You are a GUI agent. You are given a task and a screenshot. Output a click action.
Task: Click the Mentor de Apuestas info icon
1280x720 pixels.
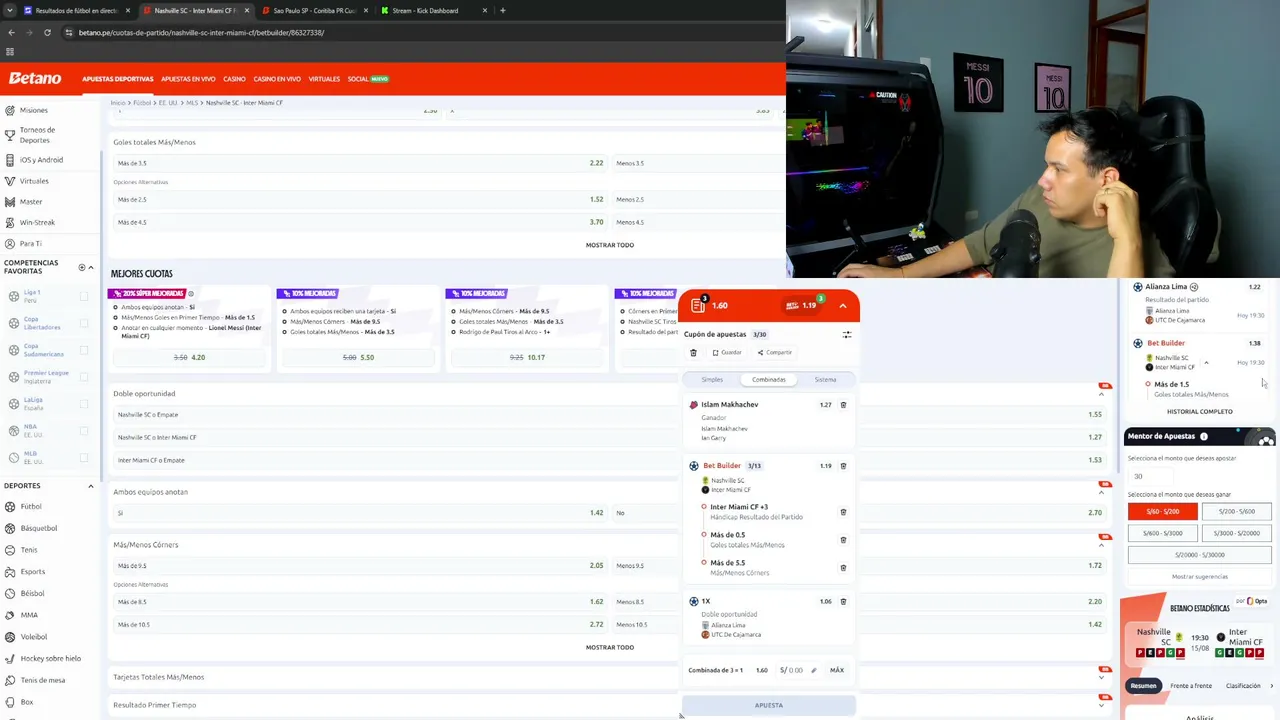tap(1204, 437)
